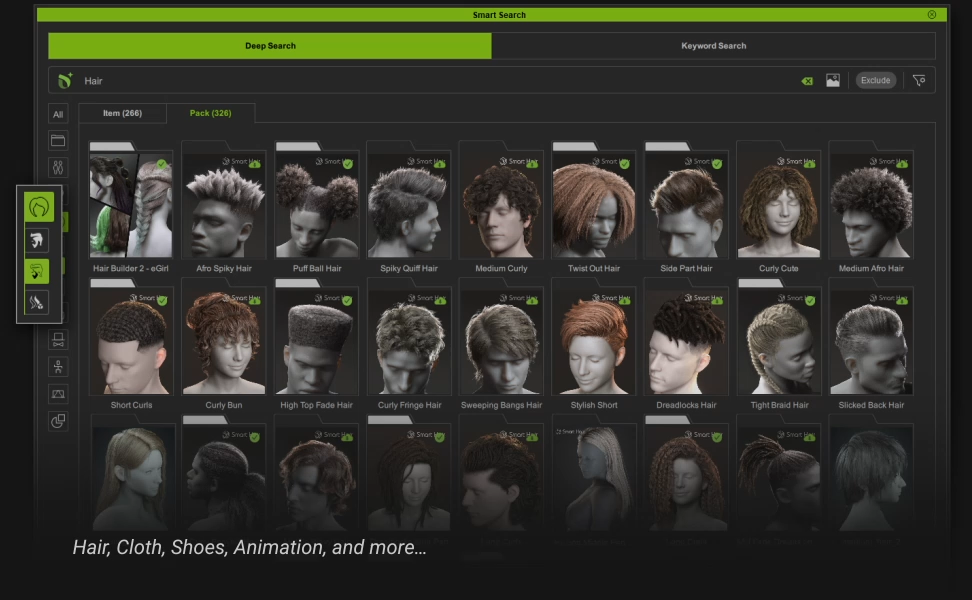Select the second hair tool icon in the flyout
The image size is (972, 600).
click(38, 240)
